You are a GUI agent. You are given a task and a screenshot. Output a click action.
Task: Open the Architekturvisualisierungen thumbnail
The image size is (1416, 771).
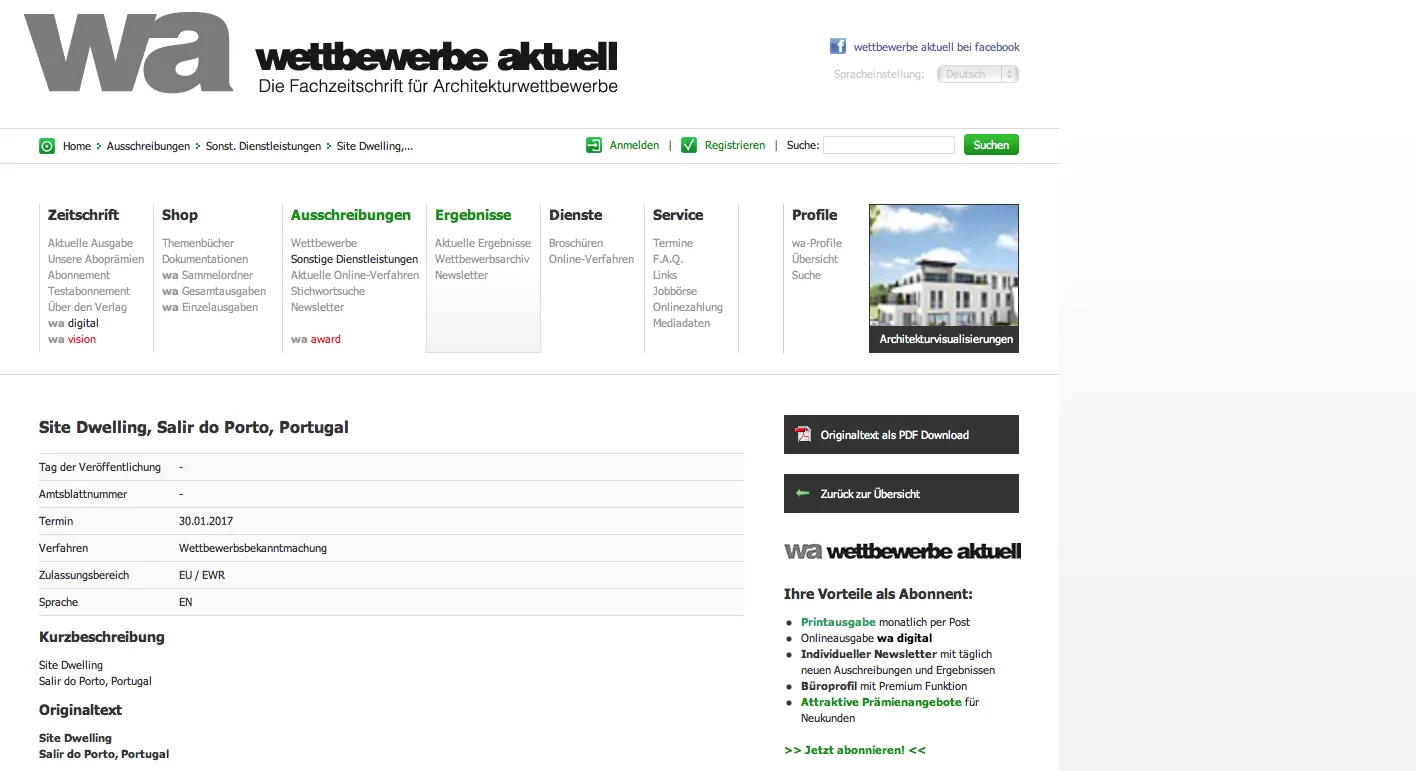(944, 278)
